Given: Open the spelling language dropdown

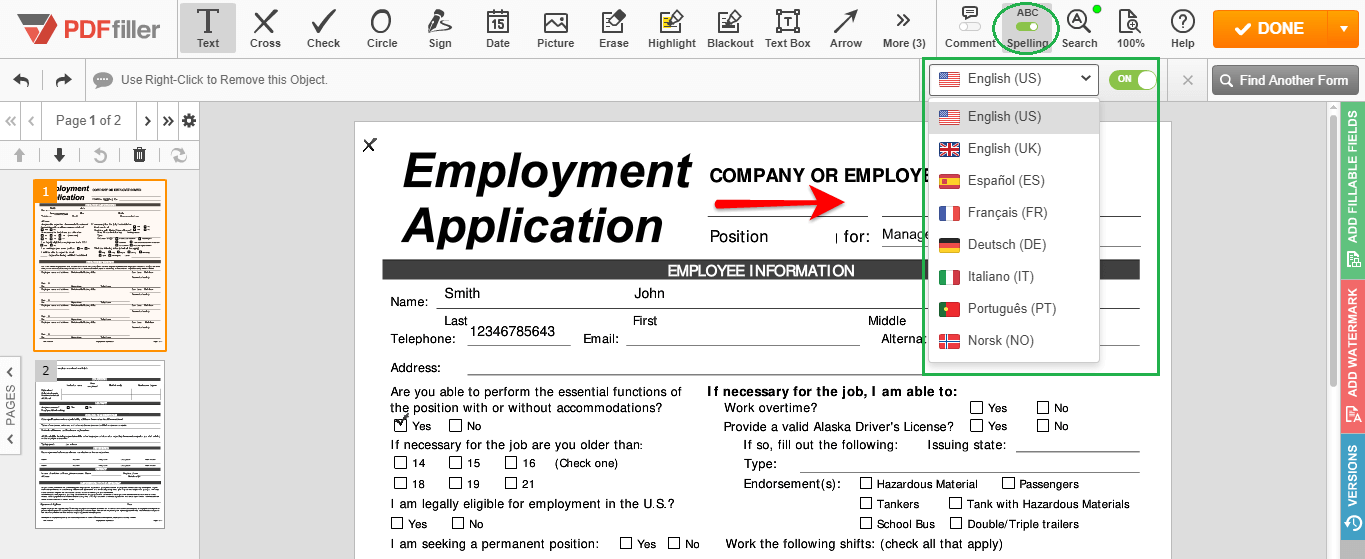Looking at the screenshot, I should tap(1013, 79).
